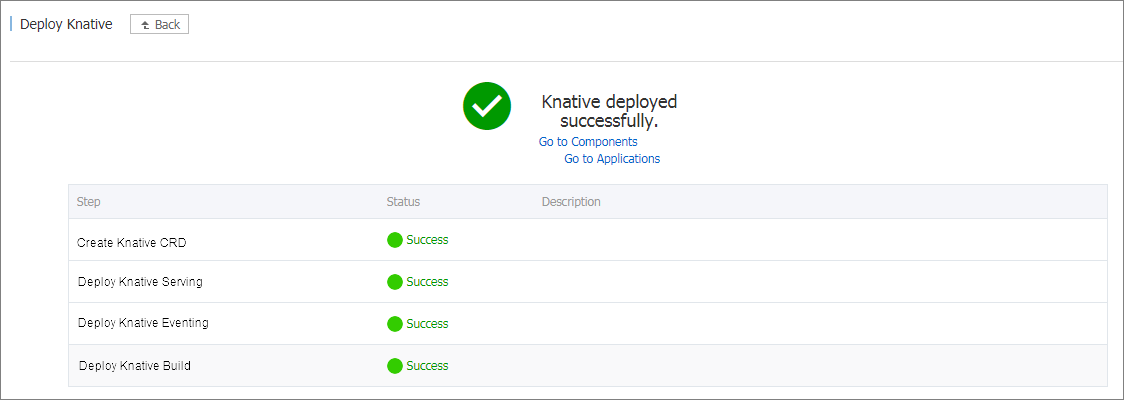This screenshot has height=400, width=1124.
Task: Click the Knative deployed successfully message
Action: pyautogui.click(x=609, y=111)
